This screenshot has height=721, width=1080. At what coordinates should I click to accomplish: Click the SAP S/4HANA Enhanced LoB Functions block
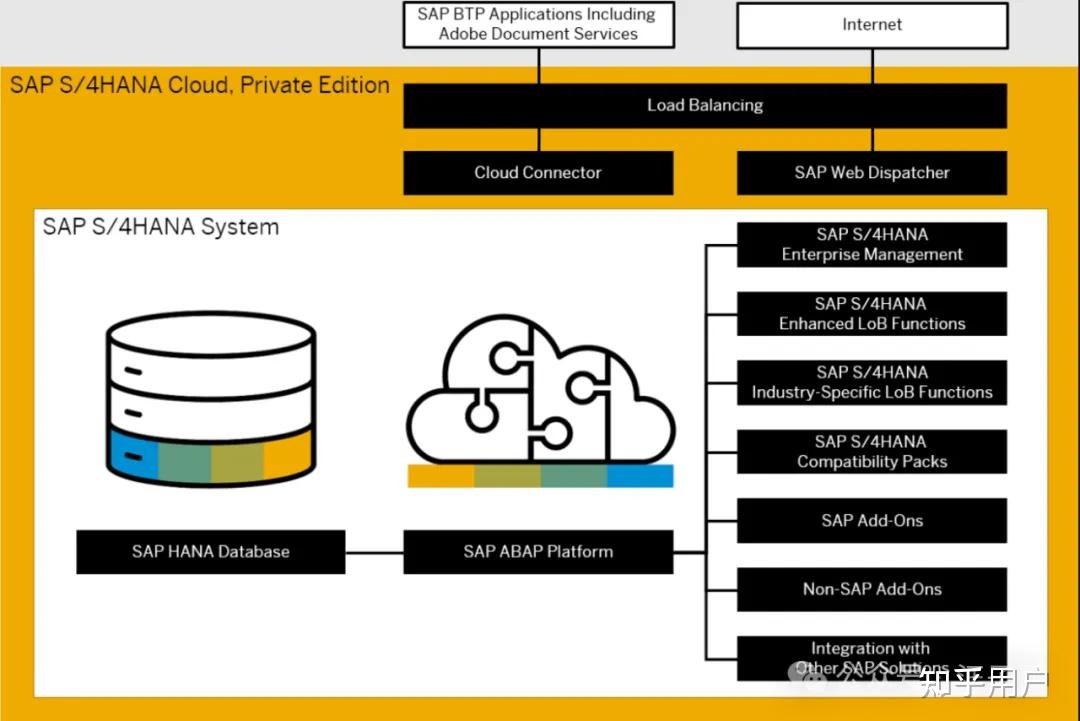click(x=871, y=313)
